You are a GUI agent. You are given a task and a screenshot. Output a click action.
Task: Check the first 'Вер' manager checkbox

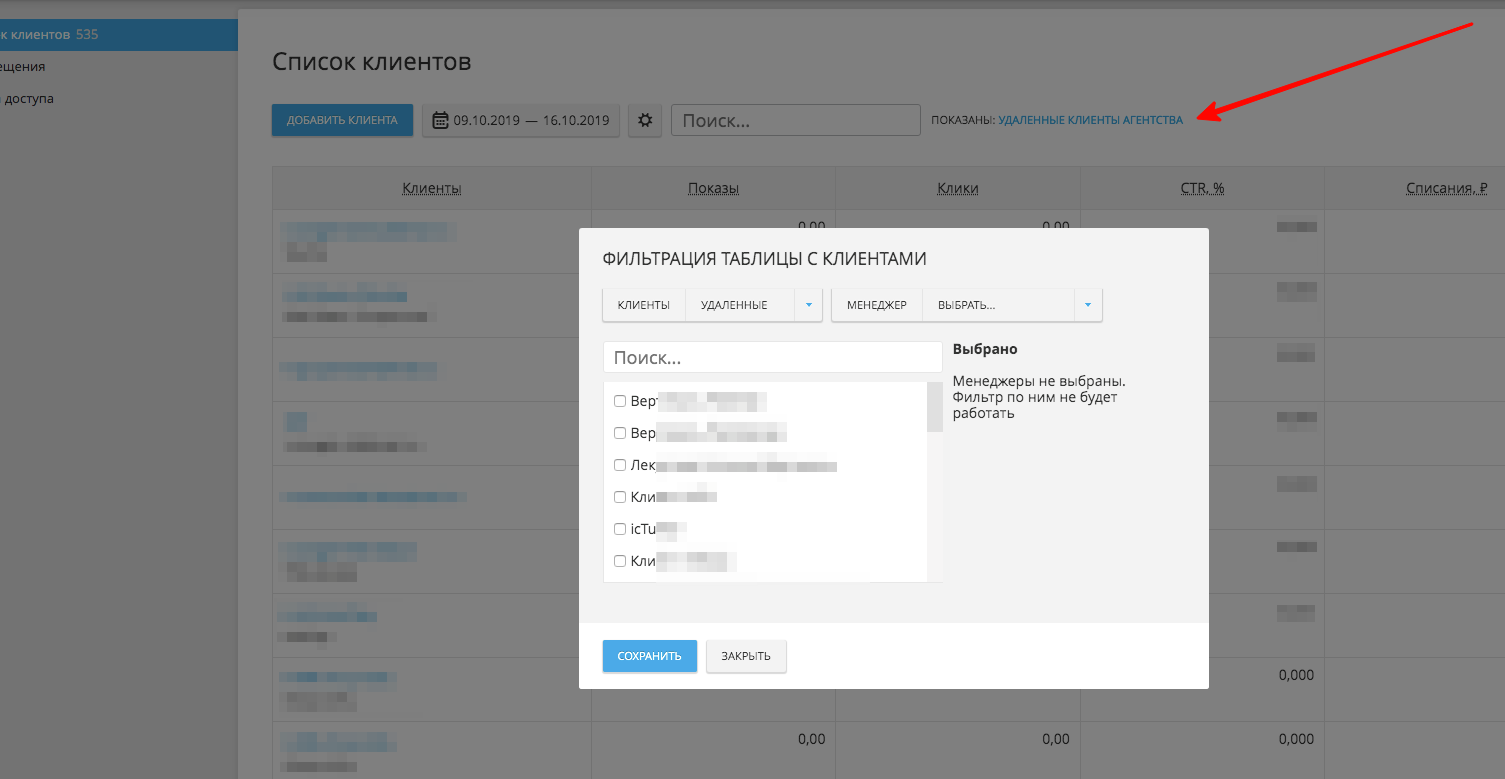pyautogui.click(x=620, y=401)
